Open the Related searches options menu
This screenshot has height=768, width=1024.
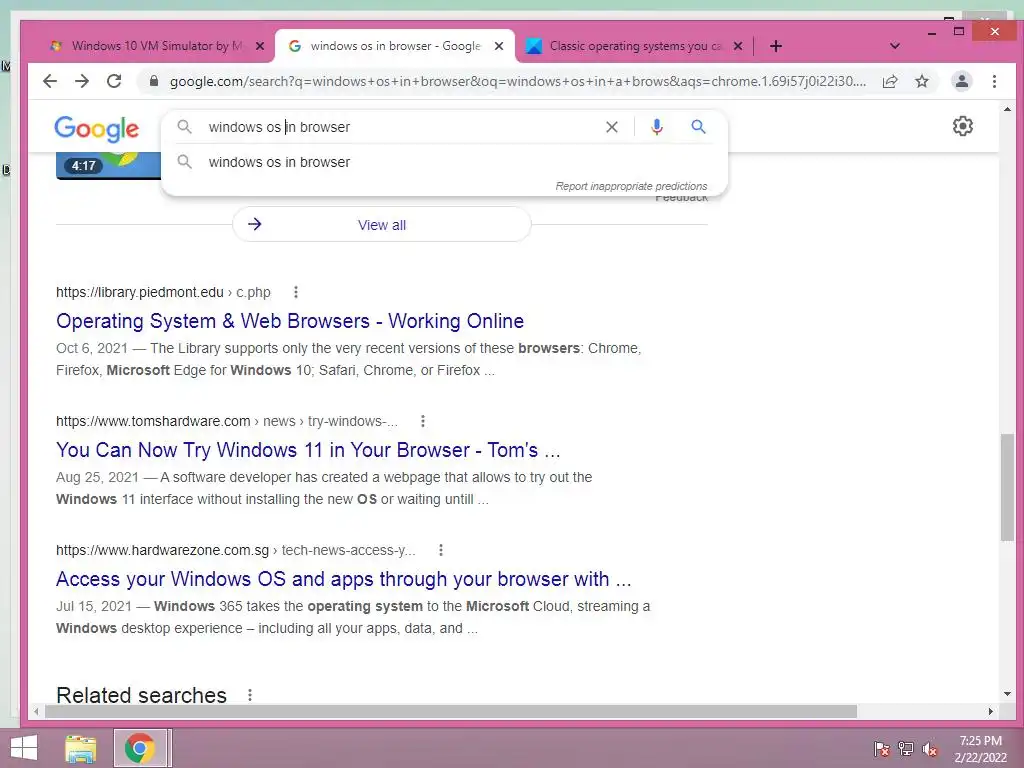tap(249, 695)
